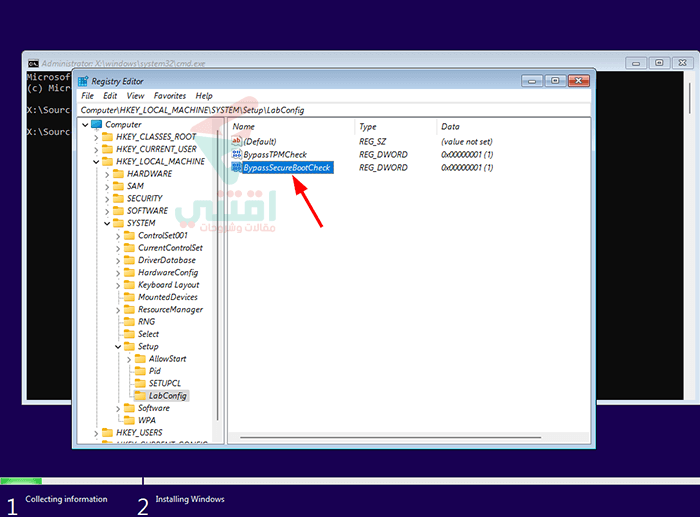Image resolution: width=700 pixels, height=517 pixels.
Task: Select the BypassSecureBootCheck value name
Action: point(287,167)
